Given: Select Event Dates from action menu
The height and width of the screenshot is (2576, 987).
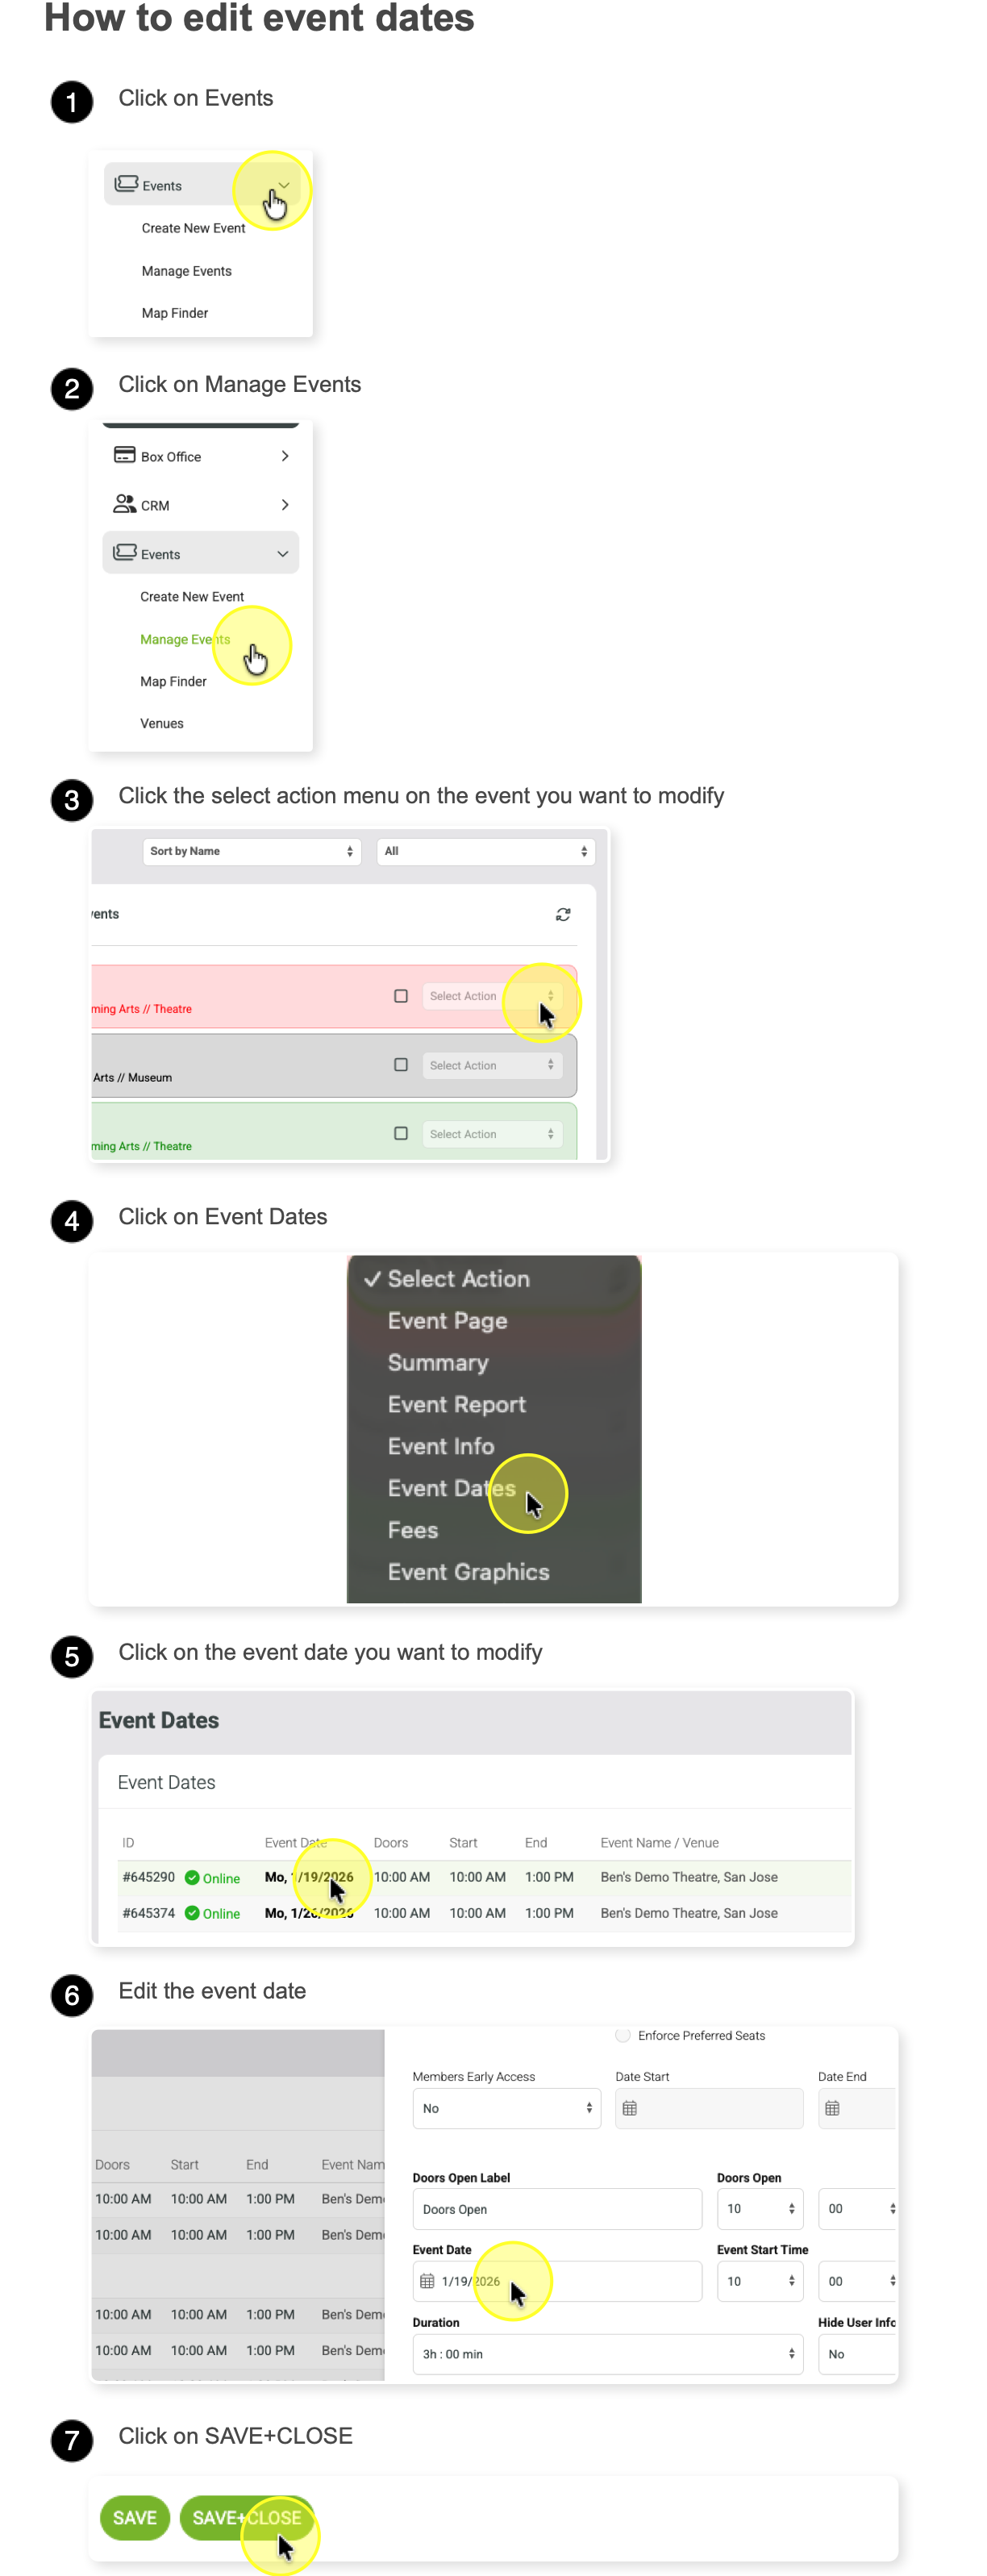Looking at the screenshot, I should (451, 1488).
